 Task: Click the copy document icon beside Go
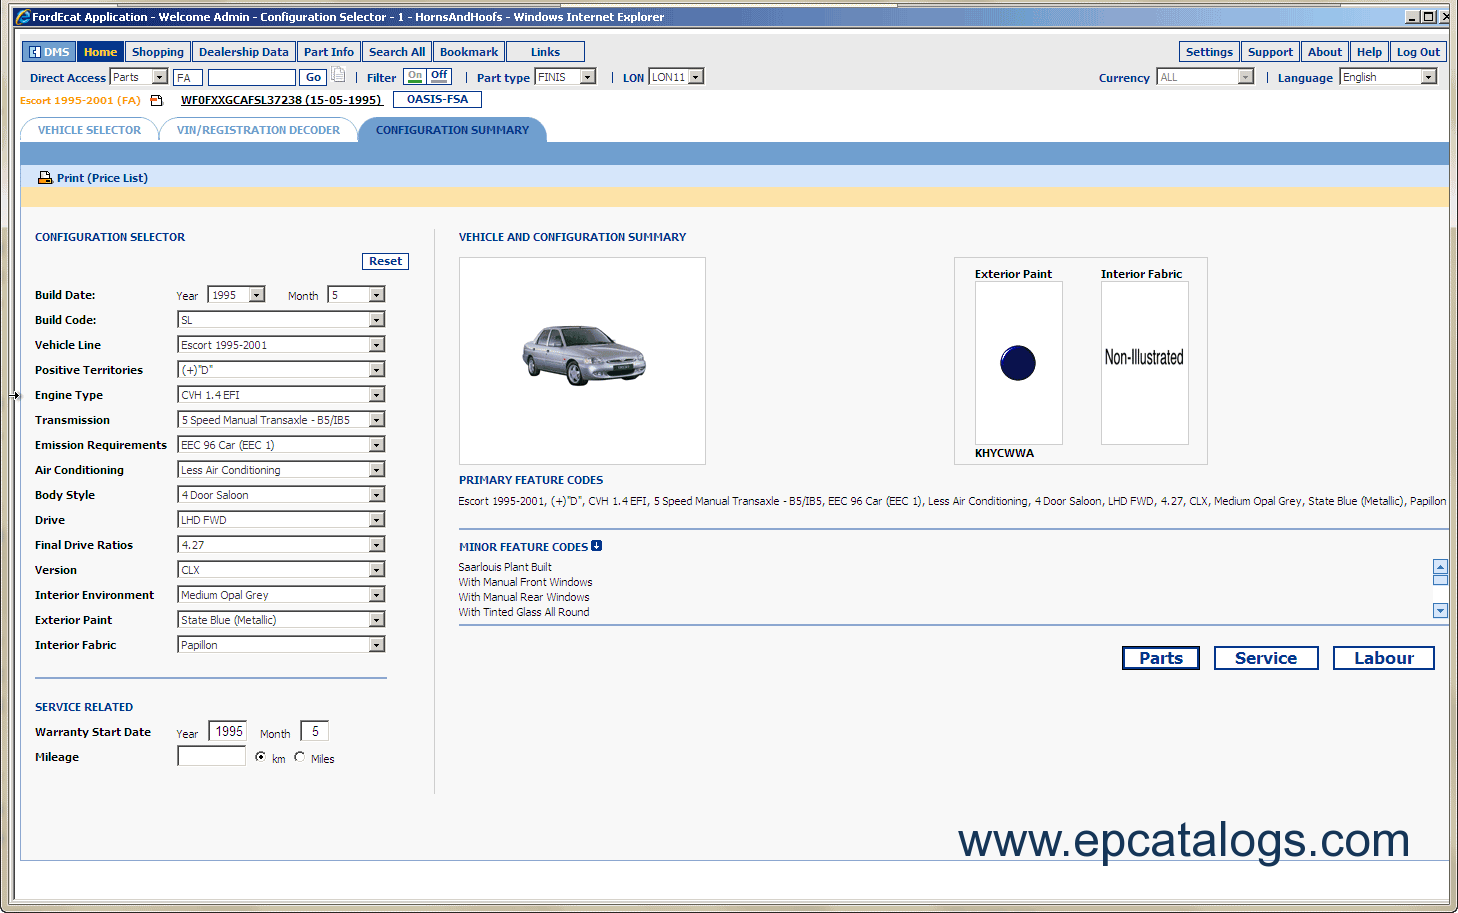[x=337, y=75]
